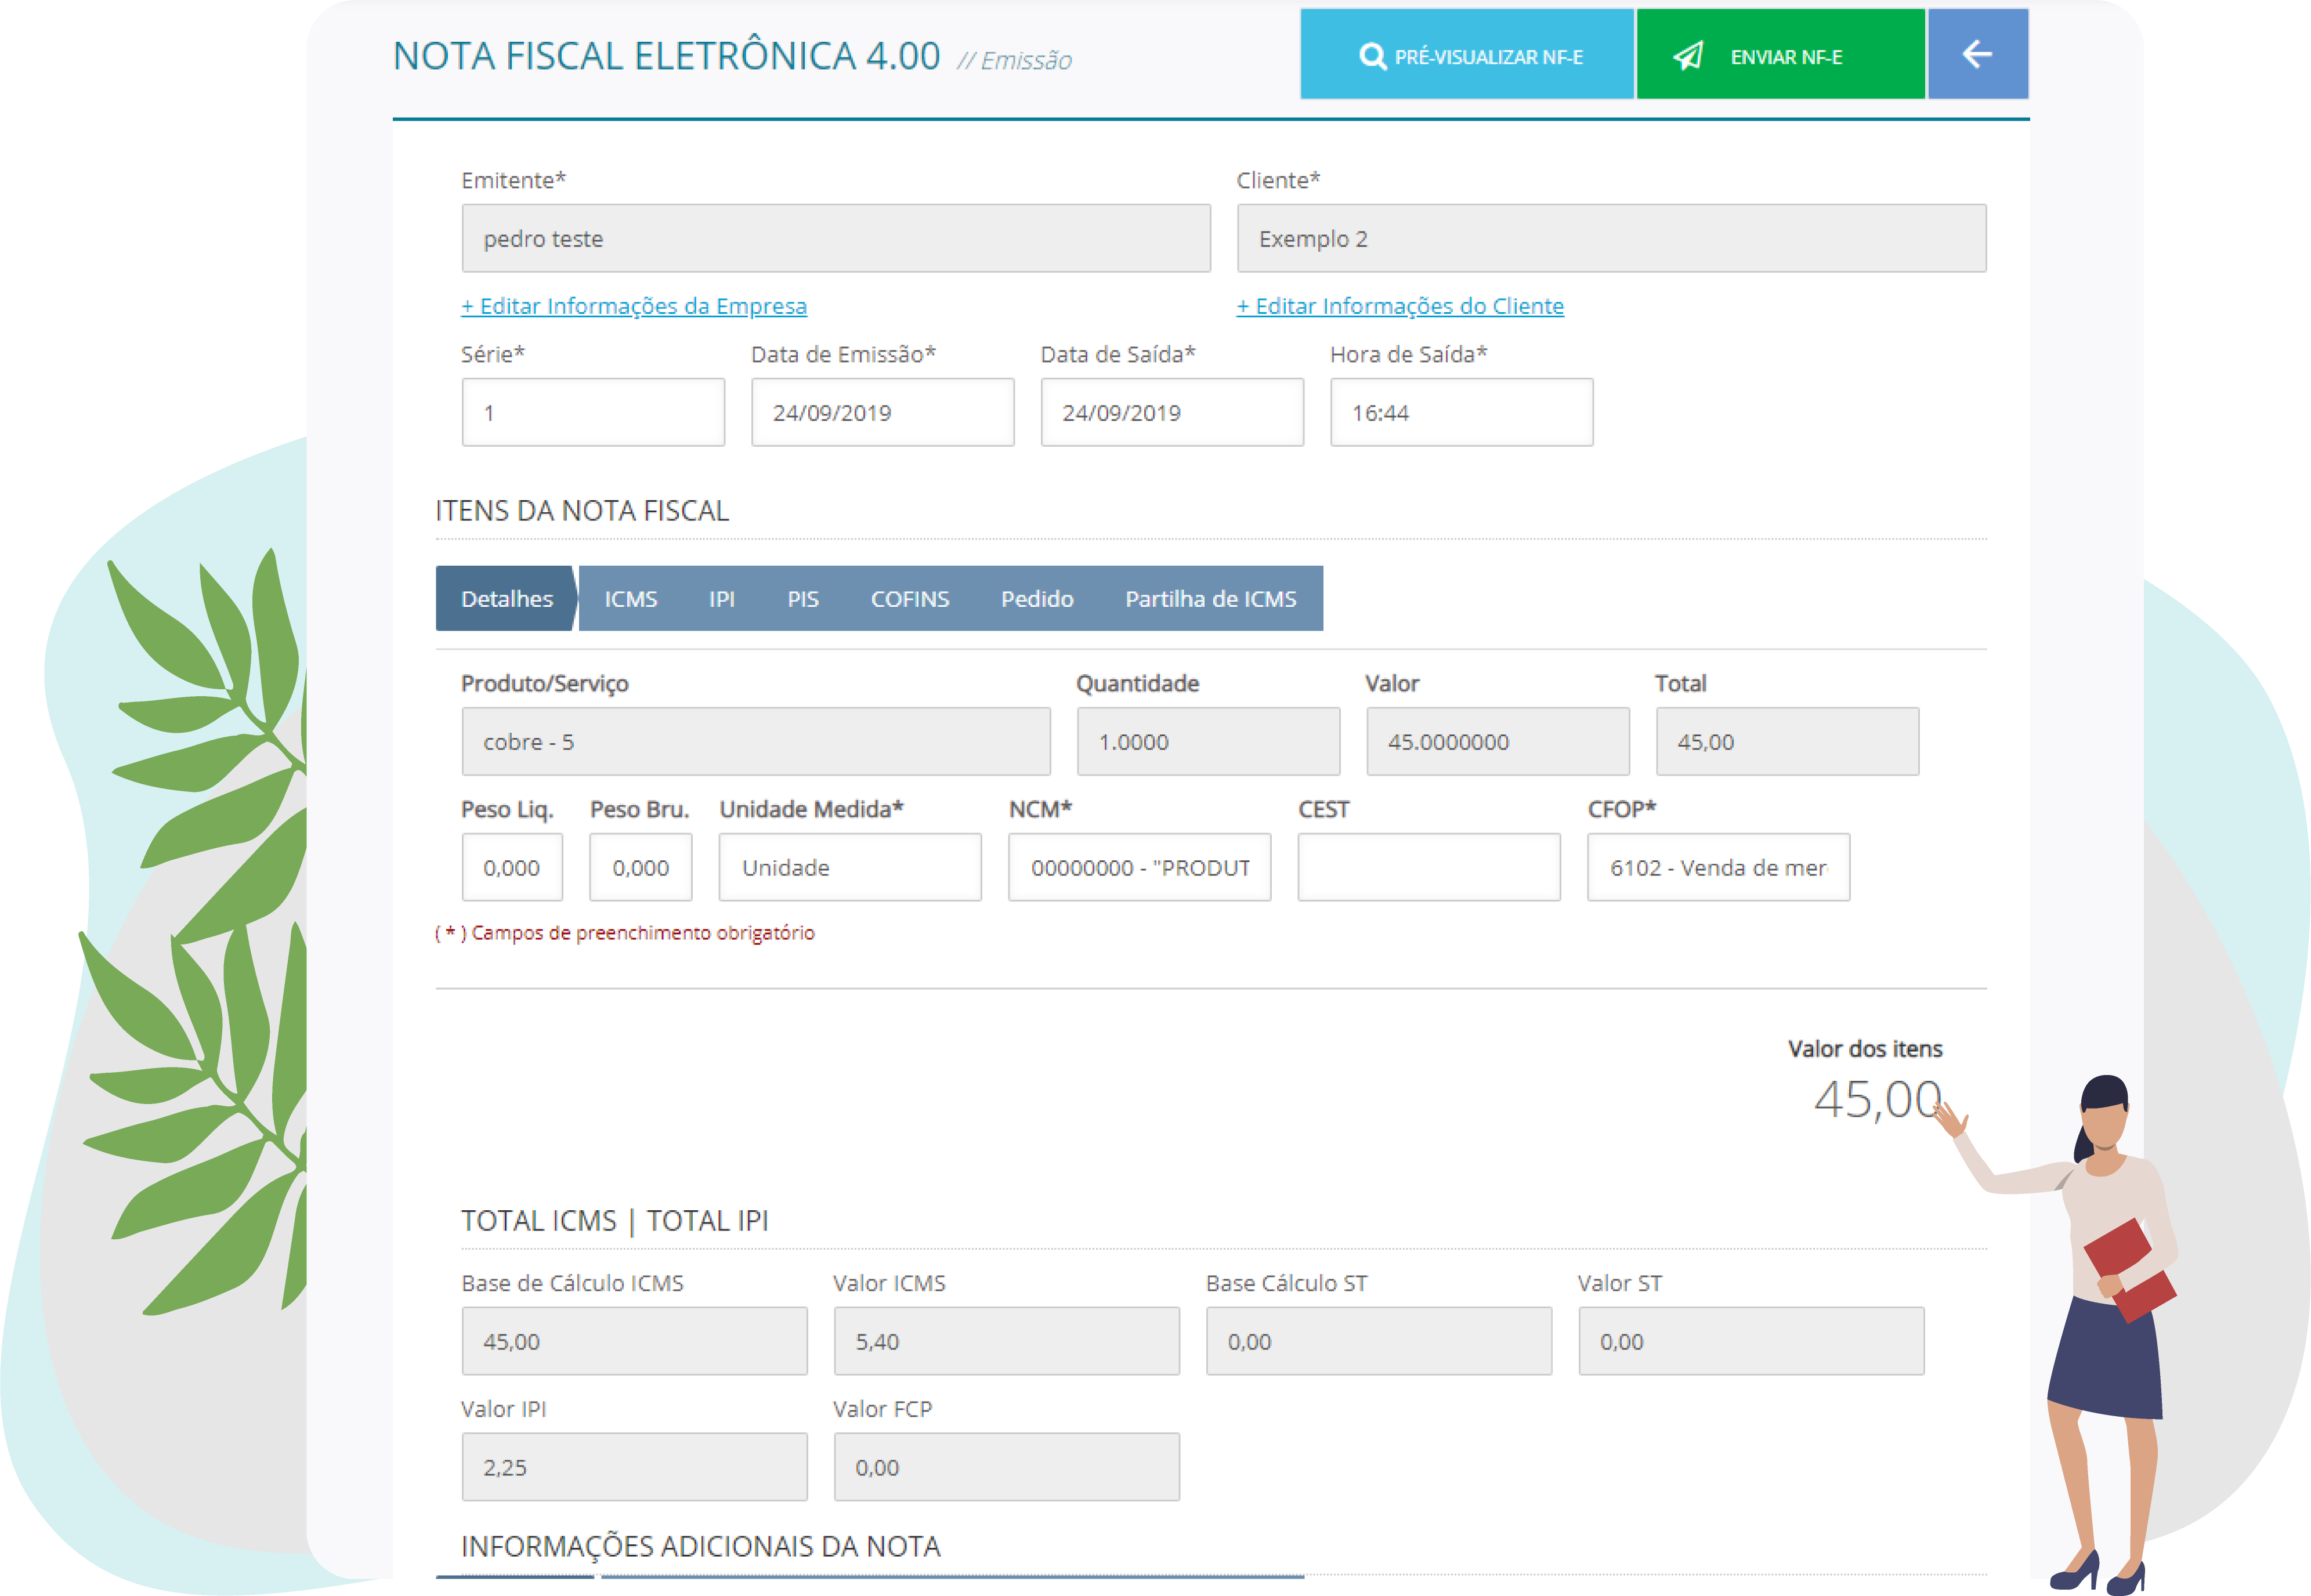Click the Valor ST field
The image size is (2311, 1596).
(1751, 1341)
